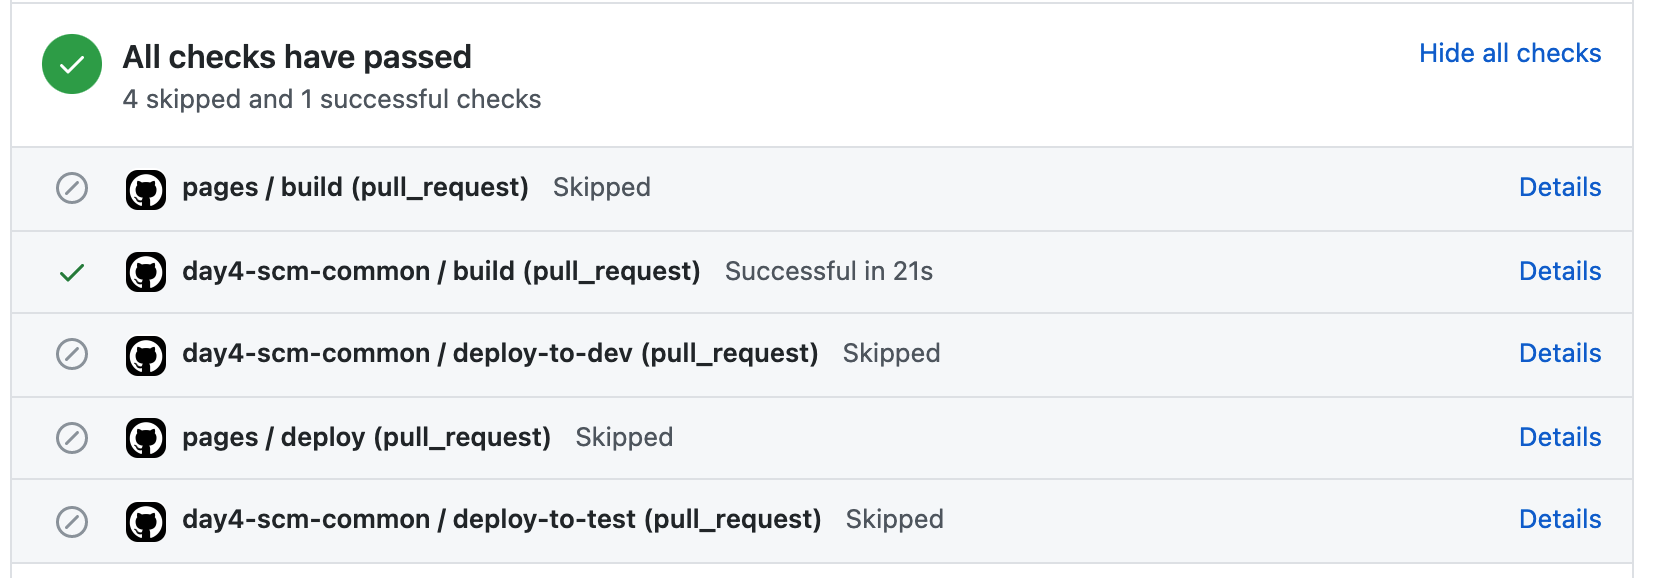Click the skipped icon next to pages / deploy

(x=71, y=438)
